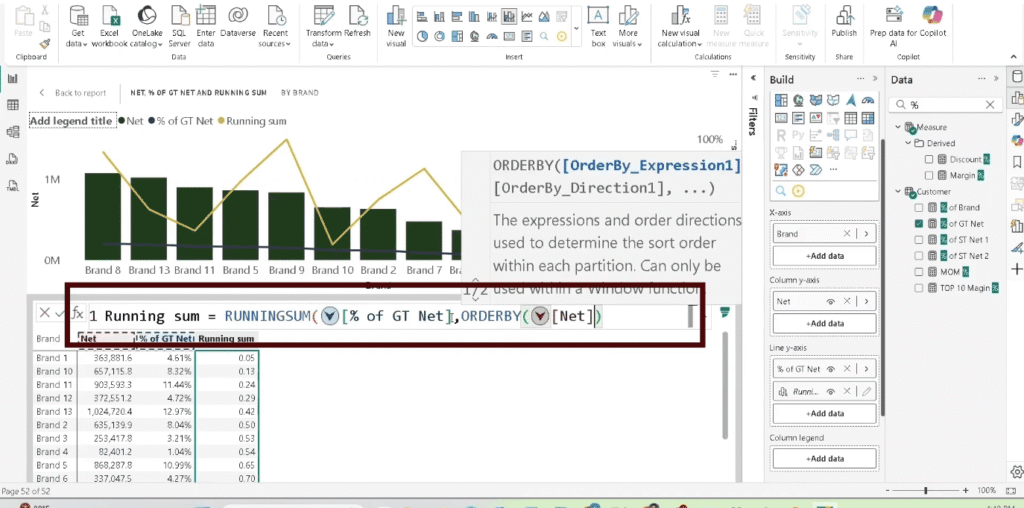Switch to Model view in left sidebar
This screenshot has height=508, width=1024.
tap(12, 132)
